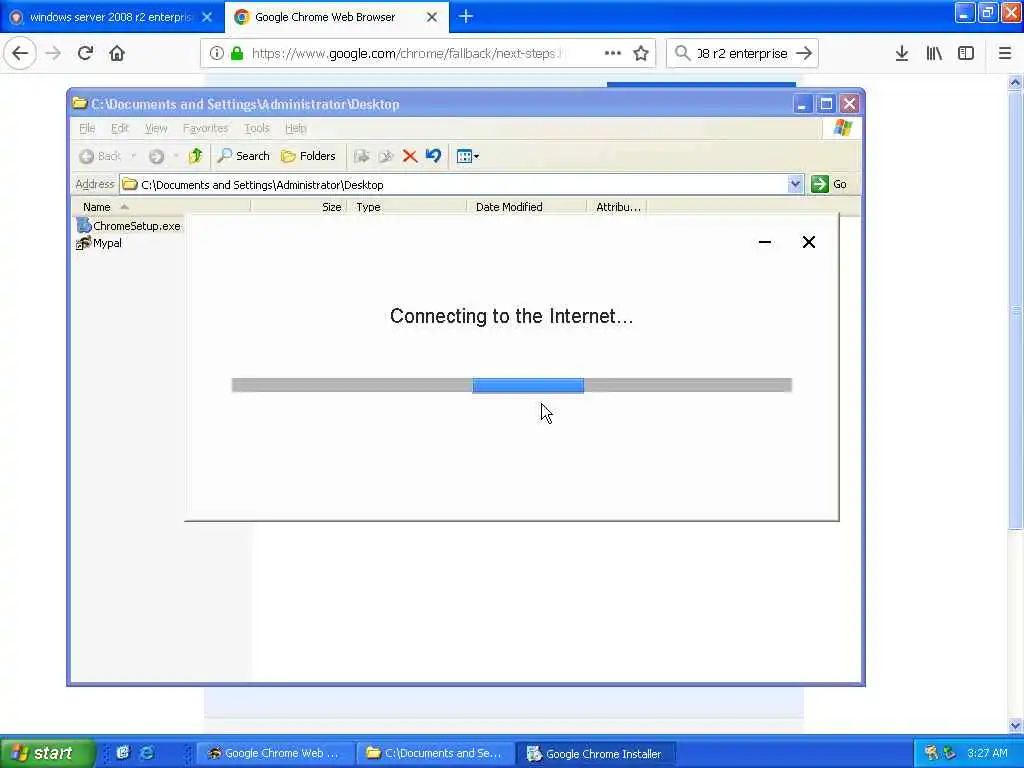This screenshot has width=1024, height=768.
Task: Click the system tray clock
Action: pos(987,753)
